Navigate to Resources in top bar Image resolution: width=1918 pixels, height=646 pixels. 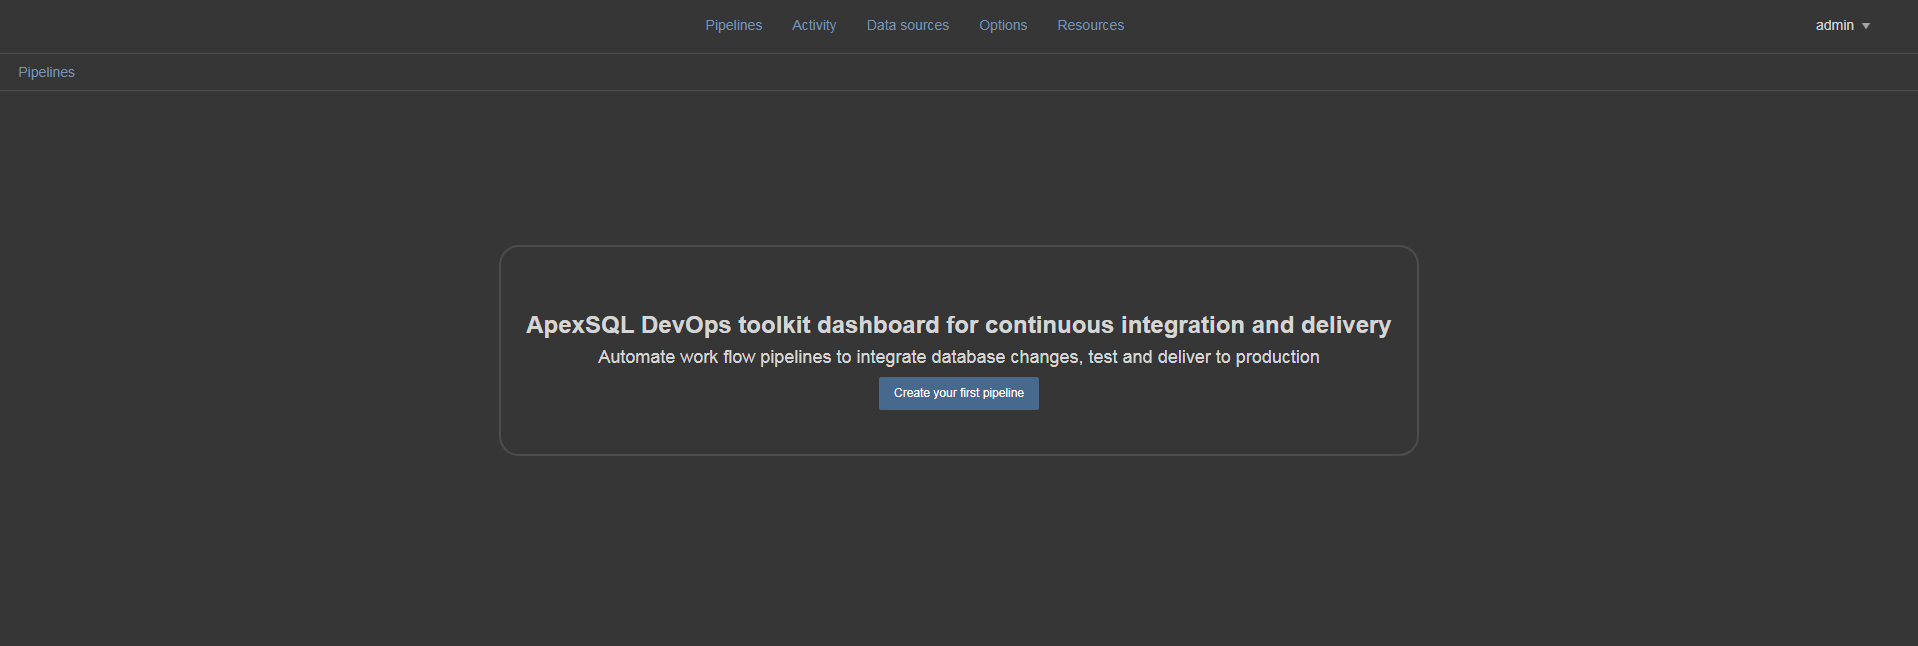coord(1090,25)
